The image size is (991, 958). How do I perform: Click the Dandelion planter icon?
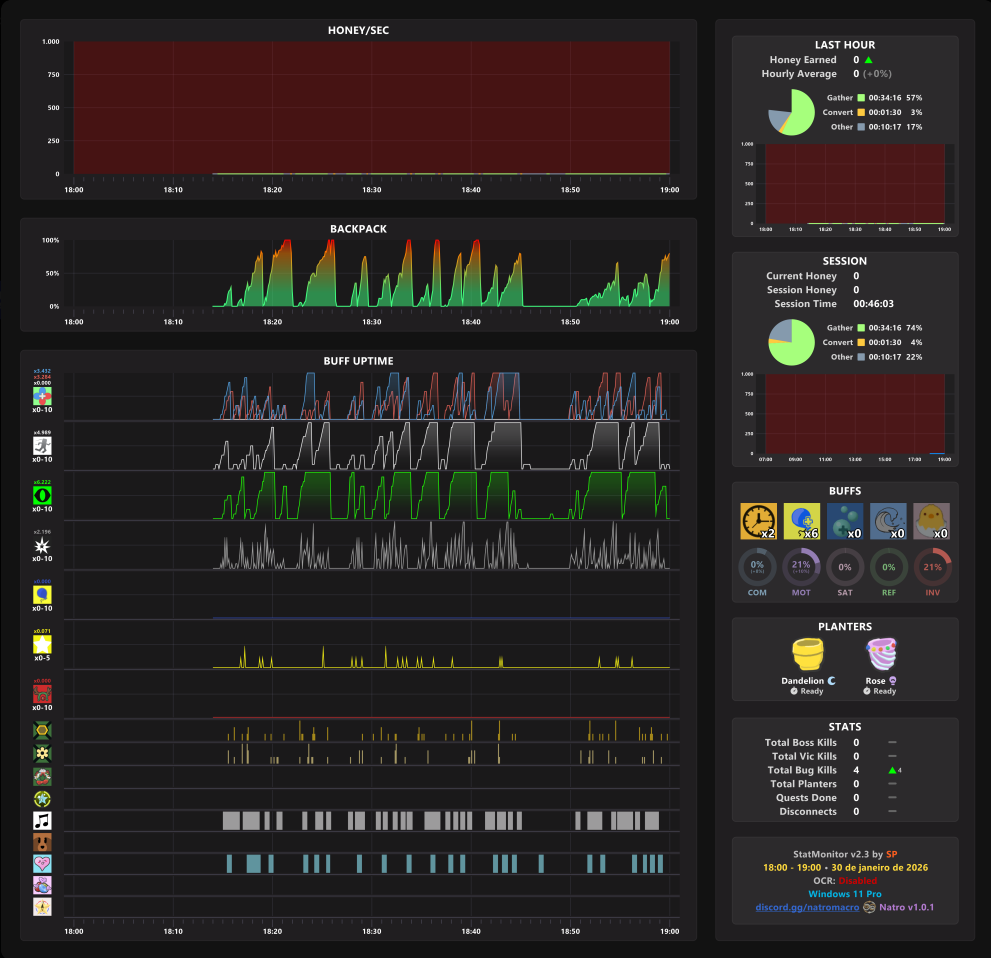(x=808, y=654)
